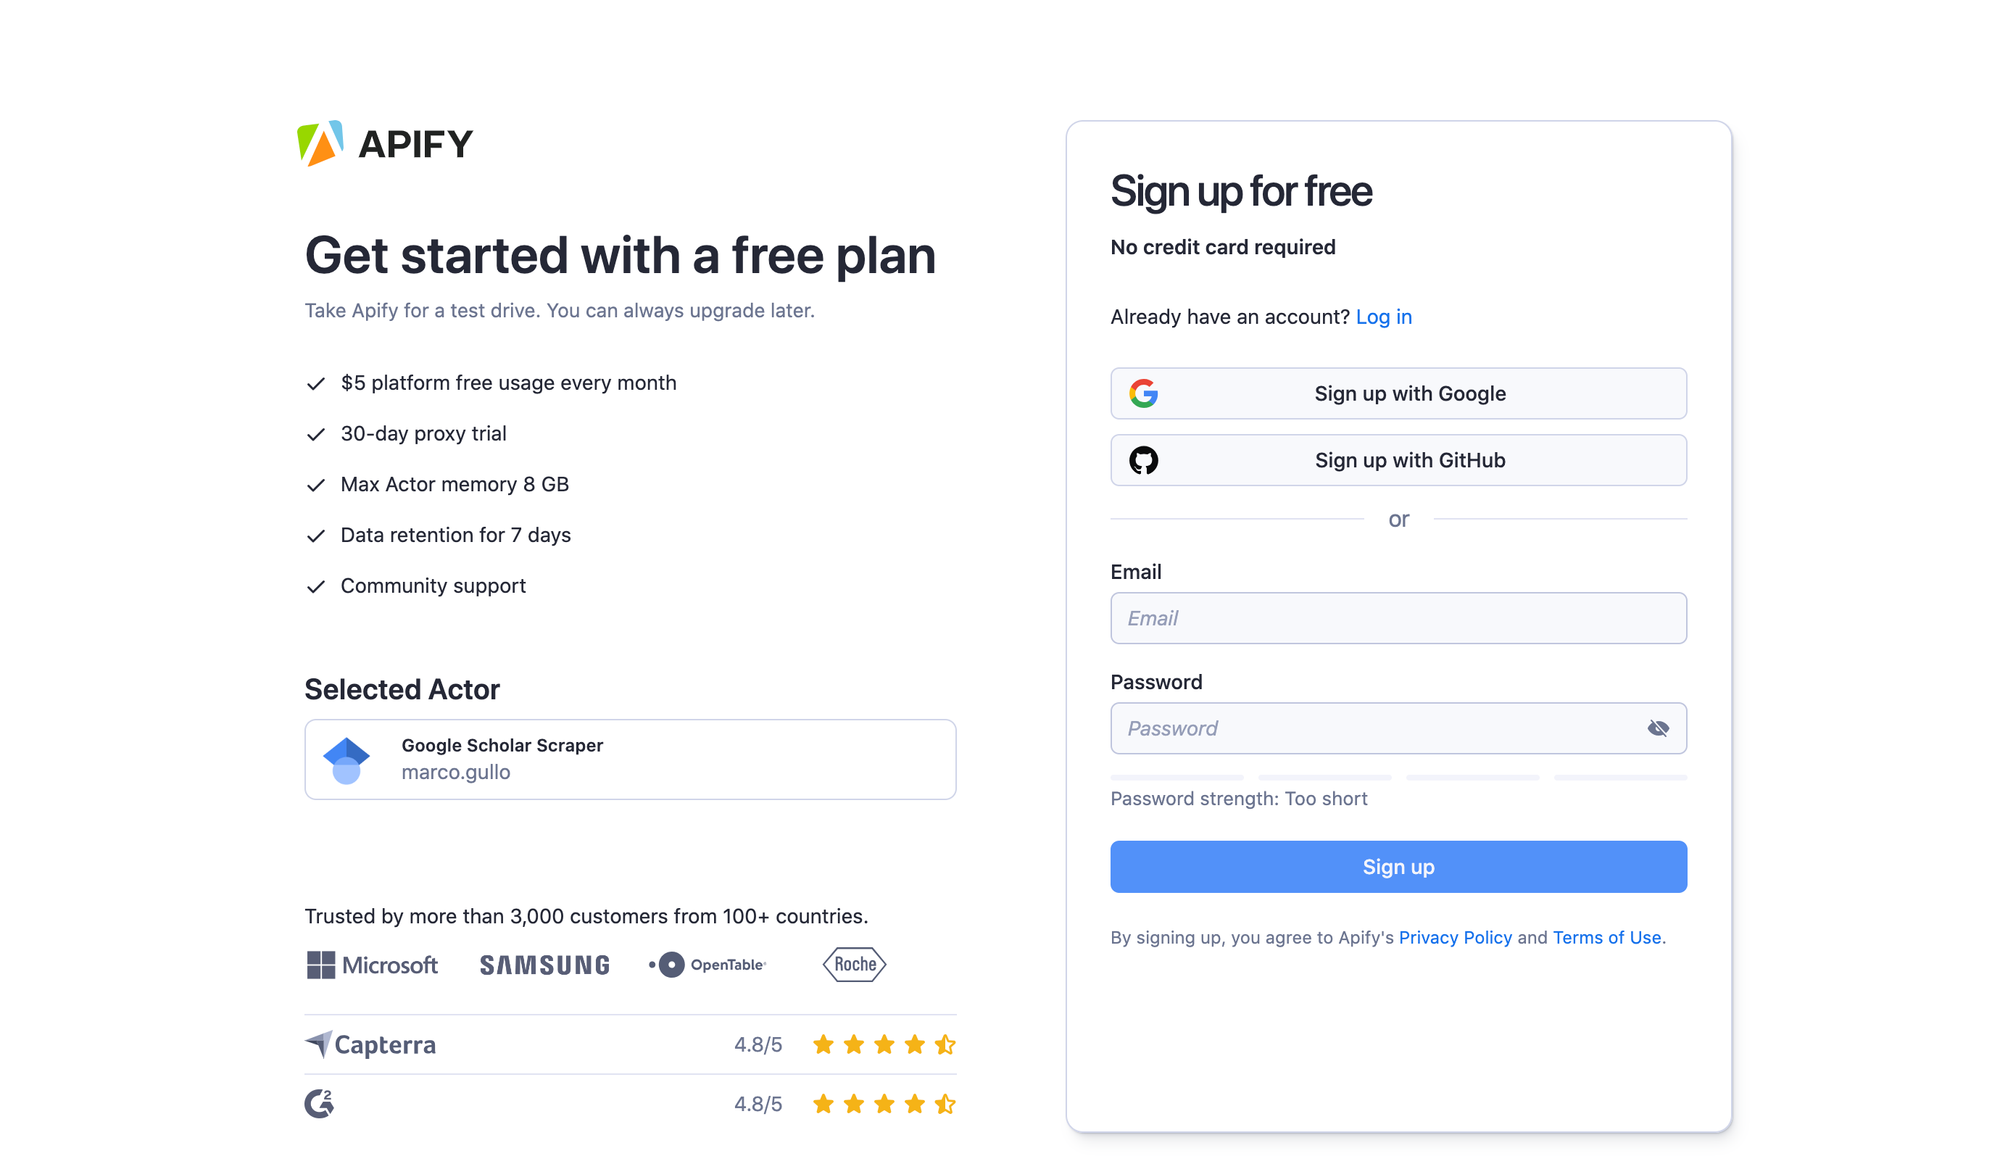Select the Google icon on signup button
Image resolution: width=2000 pixels, height=1158 pixels.
[1146, 393]
